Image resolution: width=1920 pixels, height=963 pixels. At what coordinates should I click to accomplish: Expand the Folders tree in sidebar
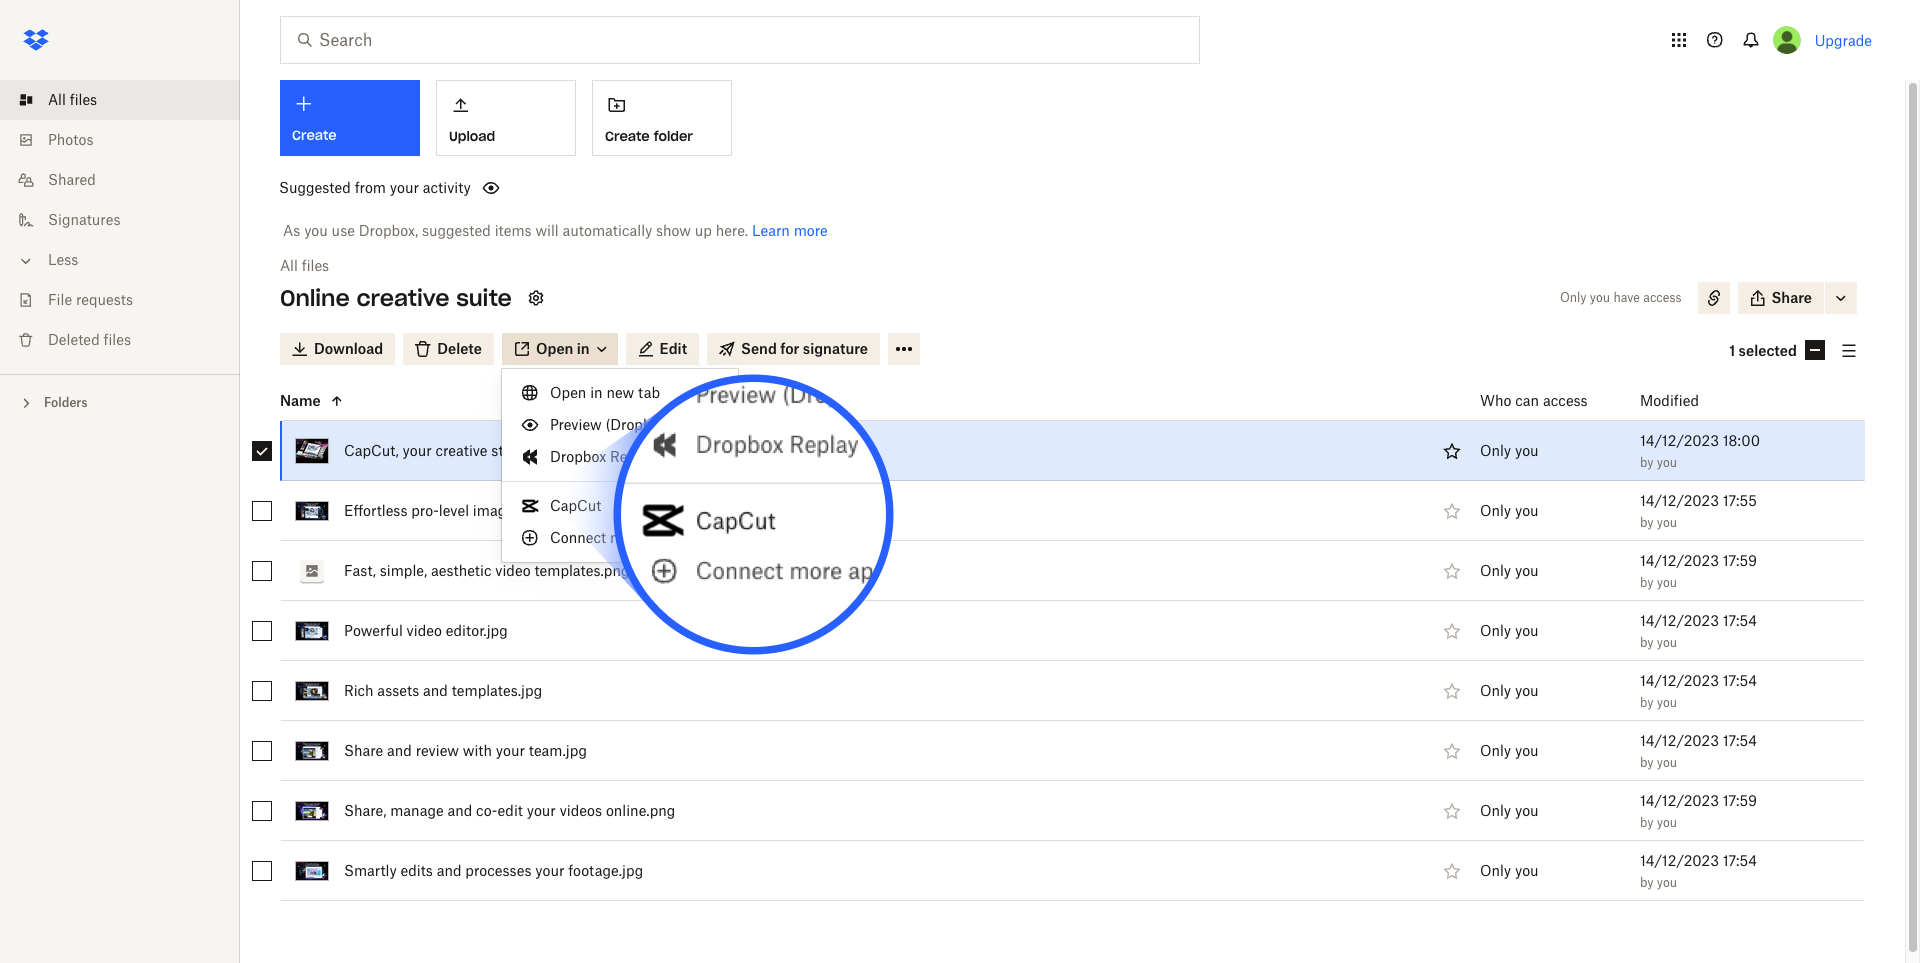[26, 403]
